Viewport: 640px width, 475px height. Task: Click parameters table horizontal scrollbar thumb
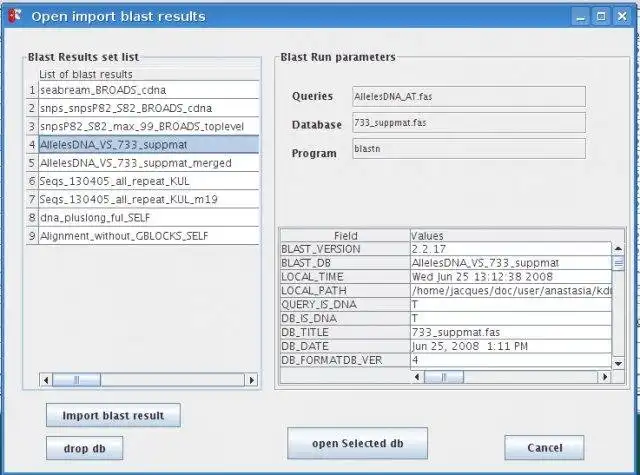tap(444, 377)
